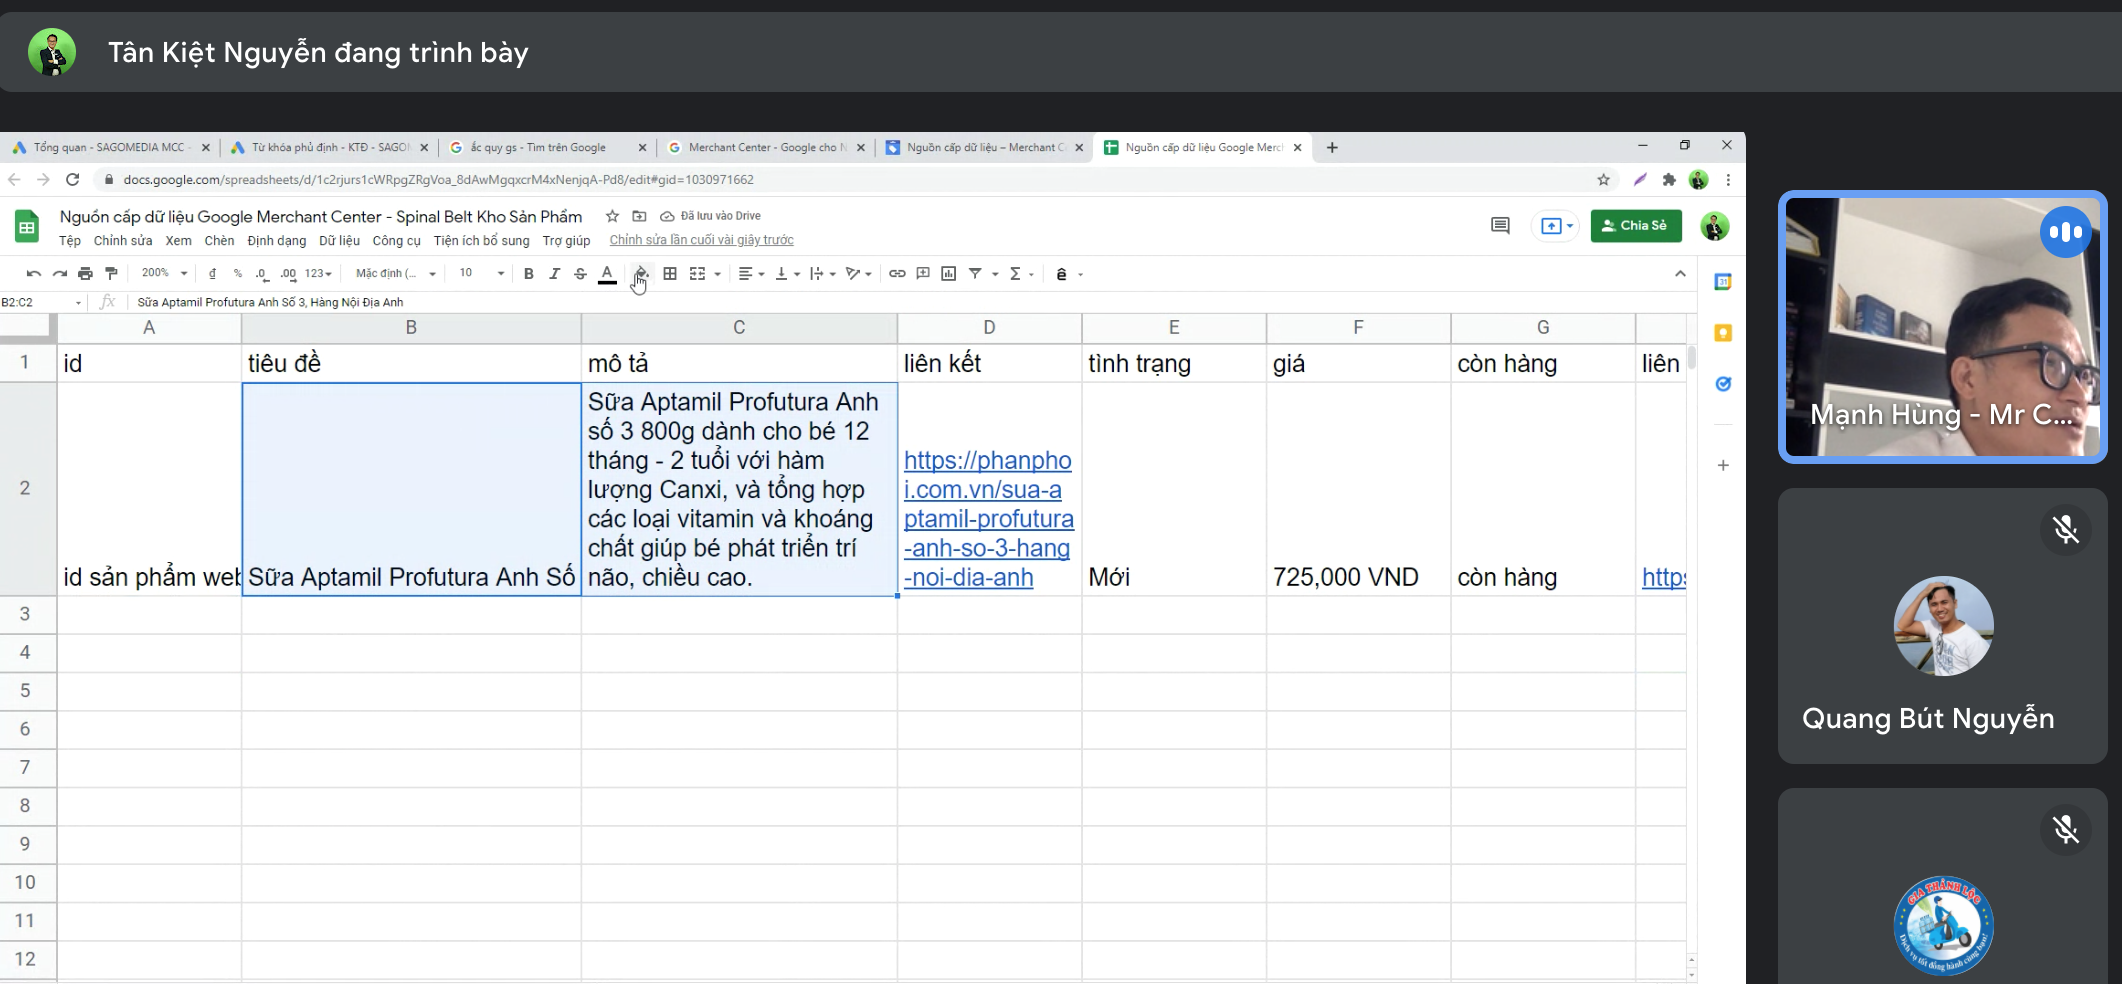The image size is (2122, 984).
Task: Open Google Tasks side panel icon
Action: coord(1723,384)
